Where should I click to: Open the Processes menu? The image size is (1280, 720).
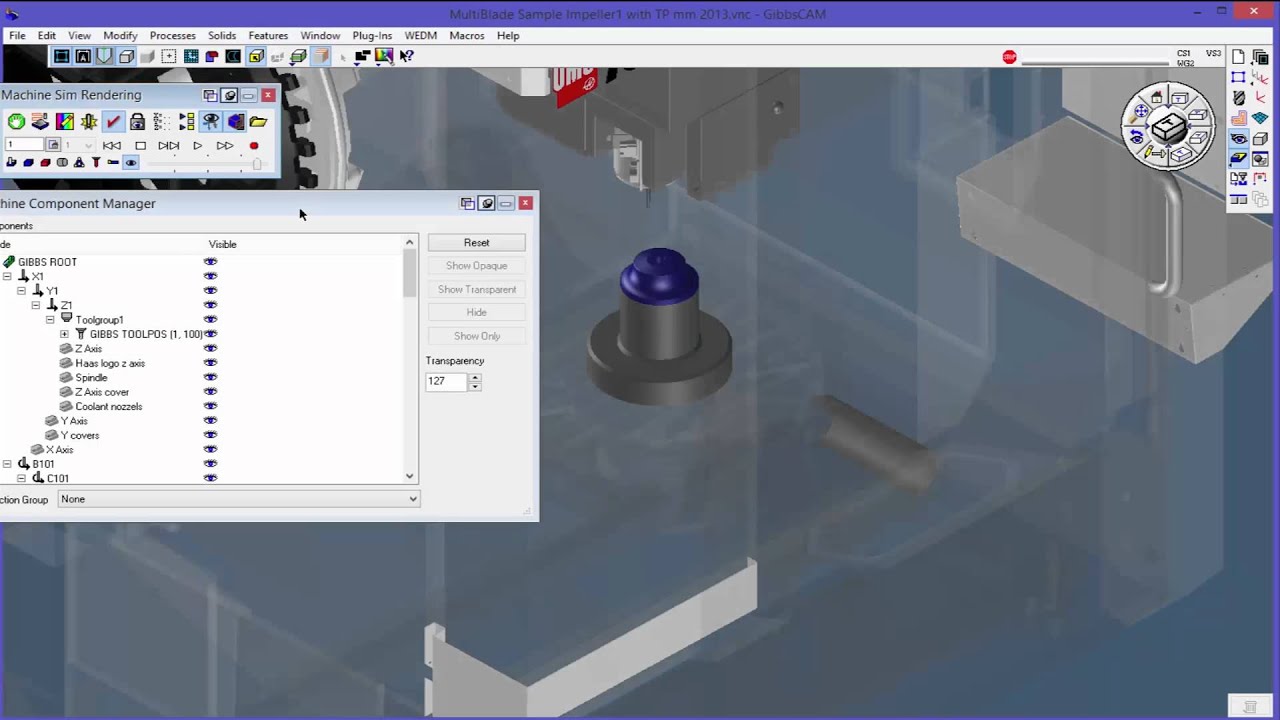click(x=173, y=35)
